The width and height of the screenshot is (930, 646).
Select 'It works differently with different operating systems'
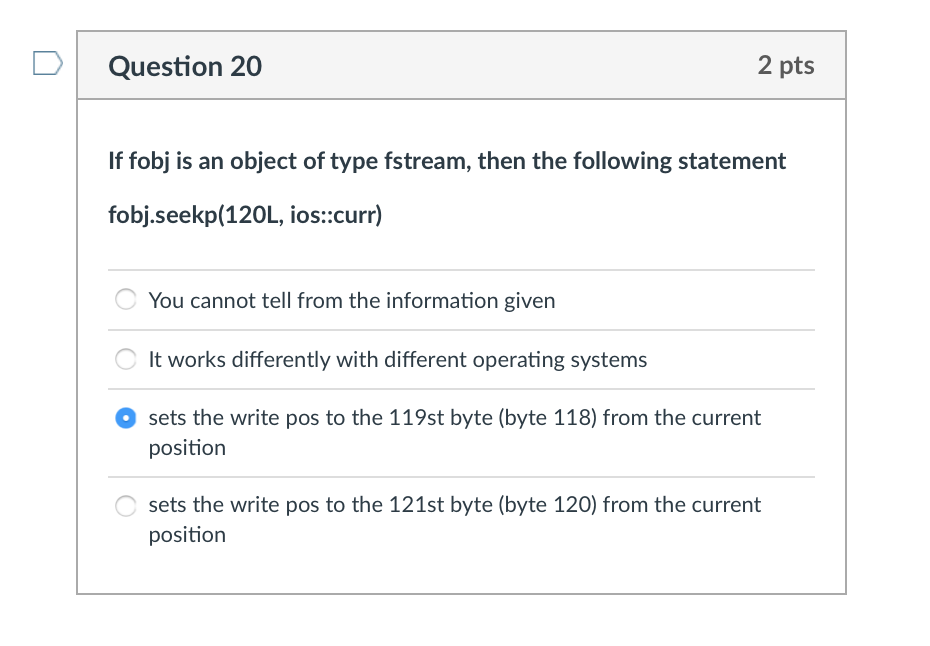click(x=126, y=359)
